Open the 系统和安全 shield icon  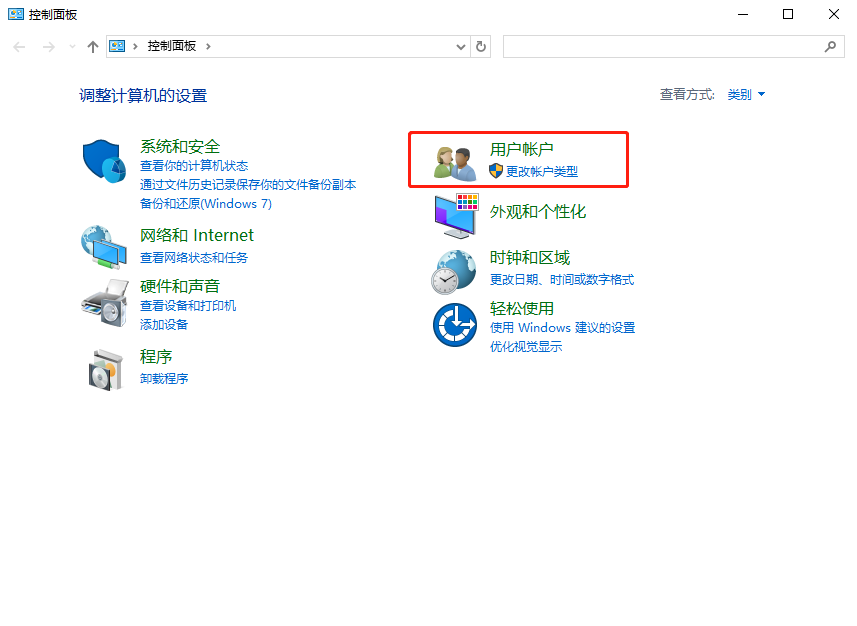104,160
